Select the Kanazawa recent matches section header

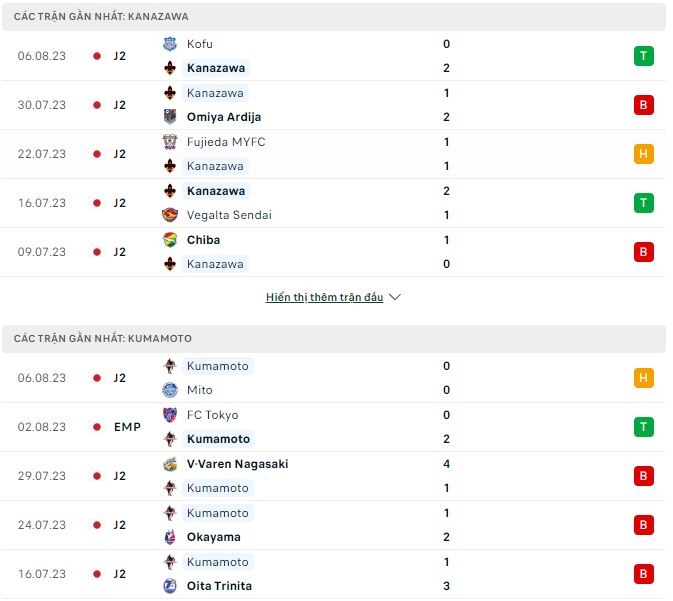pyautogui.click(x=102, y=17)
